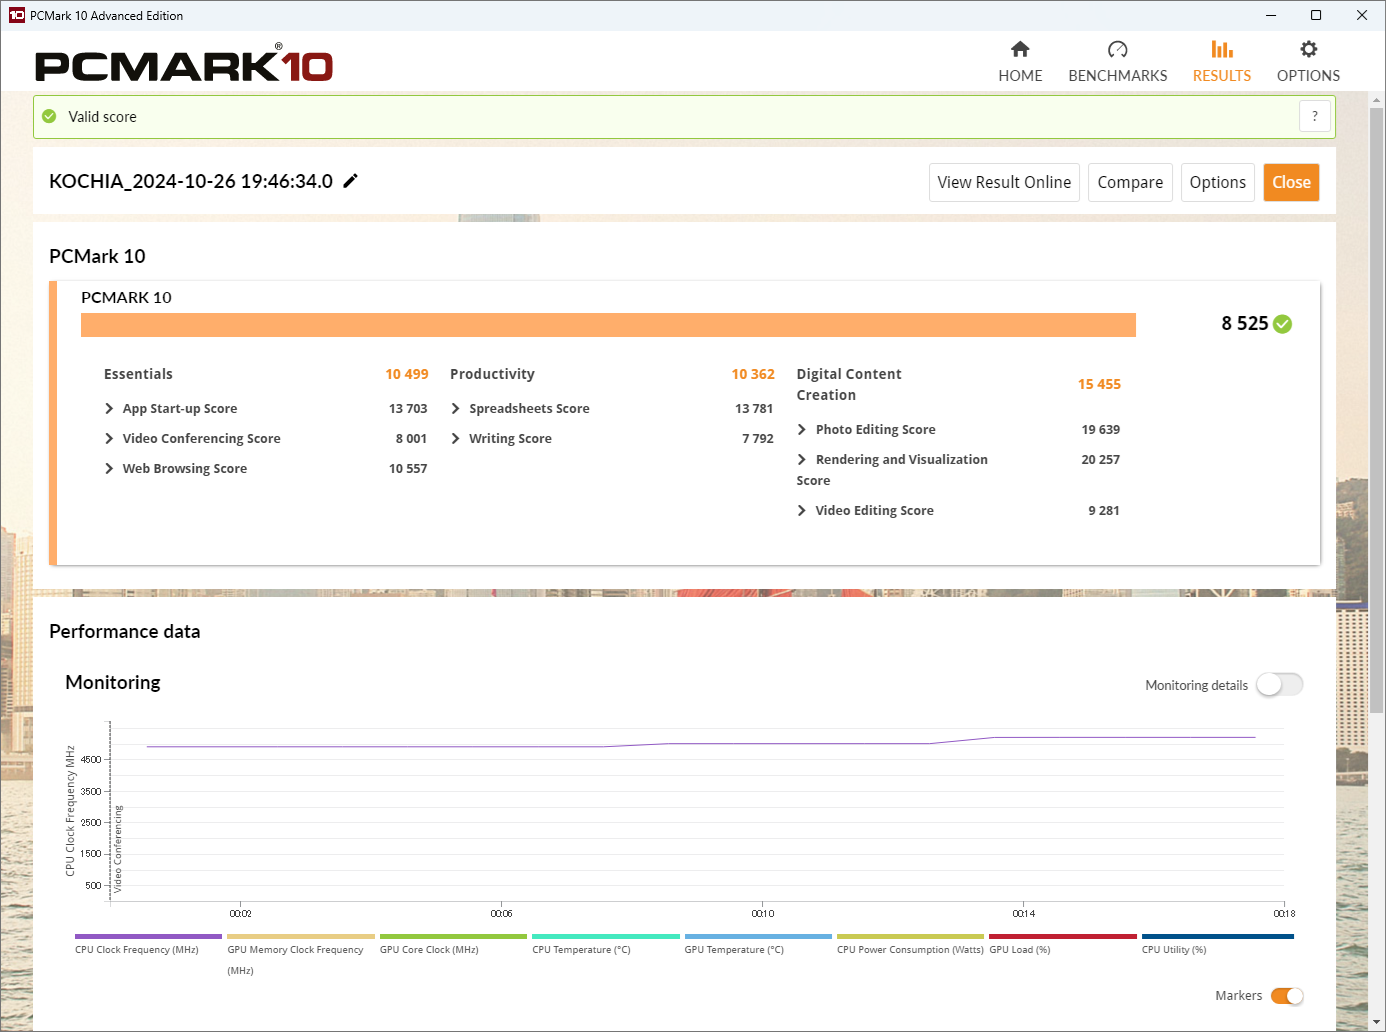Click the overall score 8 525
The height and width of the screenshot is (1032, 1386).
pyautogui.click(x=1244, y=323)
